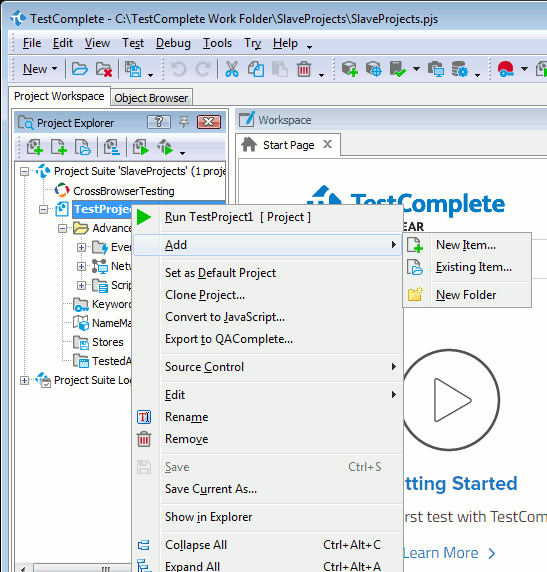Click the Save All icon in toolbar
The width and height of the screenshot is (547, 572).
133,69
